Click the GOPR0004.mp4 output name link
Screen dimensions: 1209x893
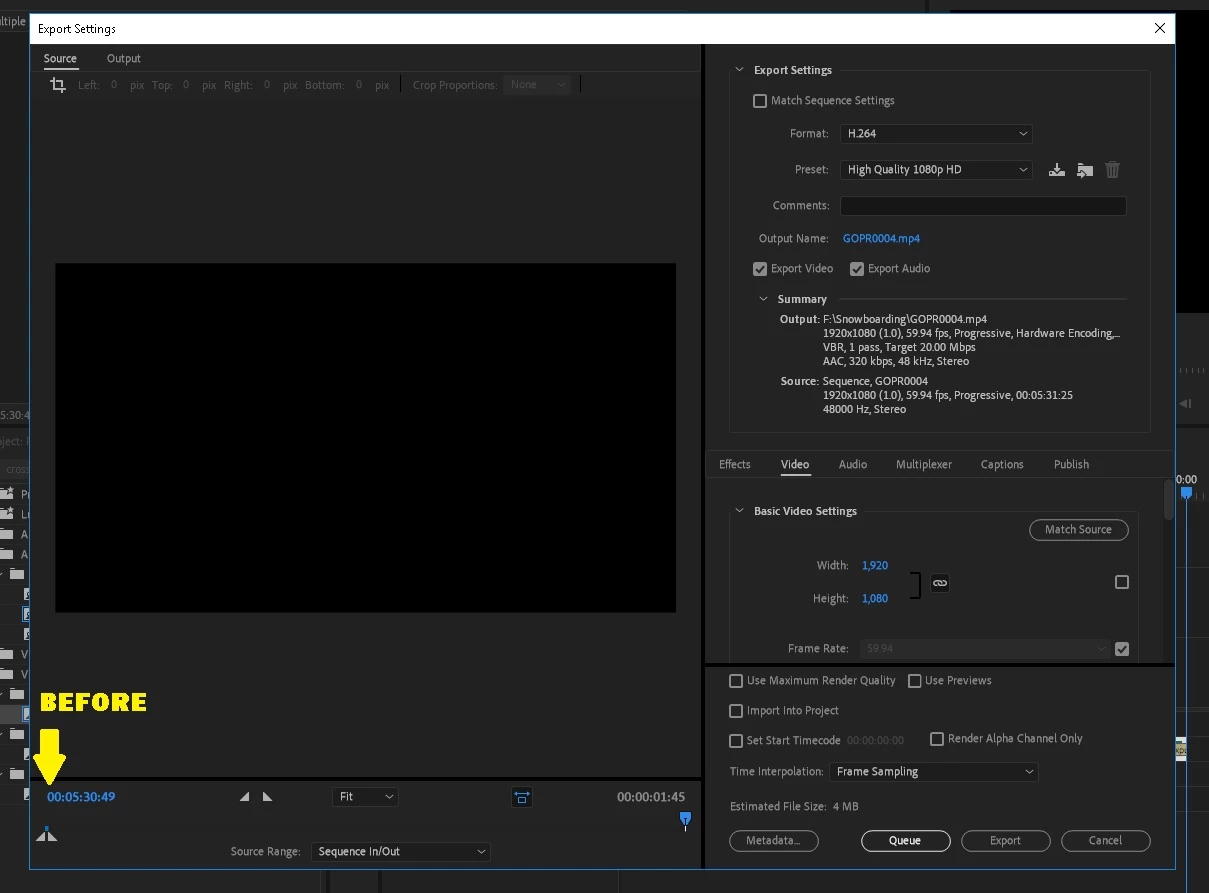pyautogui.click(x=881, y=239)
